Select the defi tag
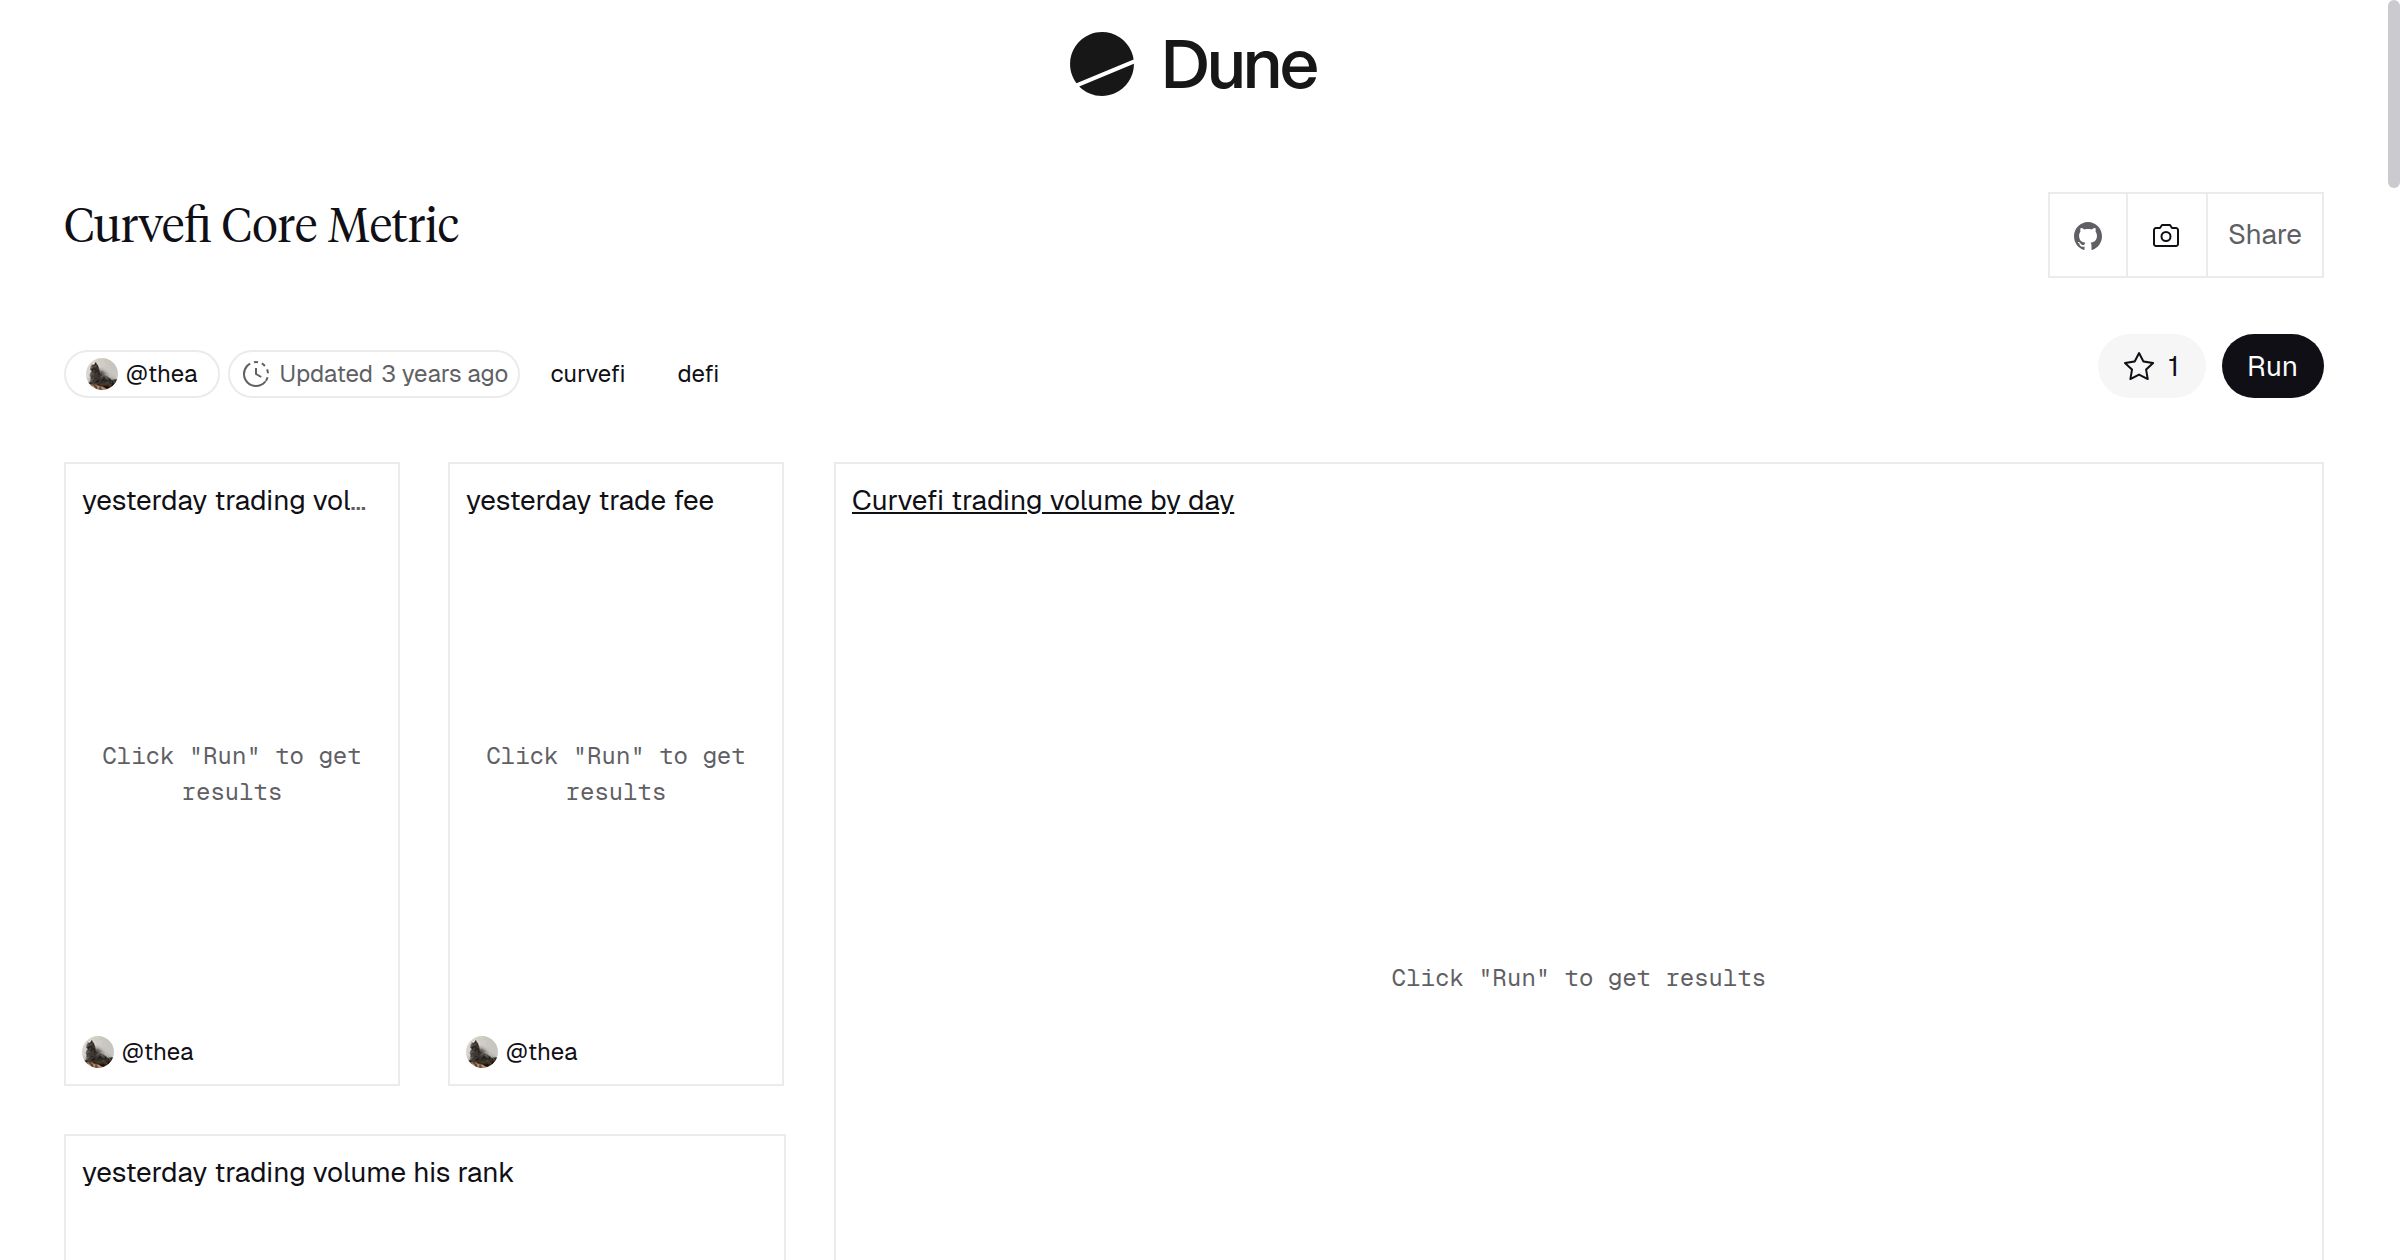The height and width of the screenshot is (1260, 2400). 697,373
